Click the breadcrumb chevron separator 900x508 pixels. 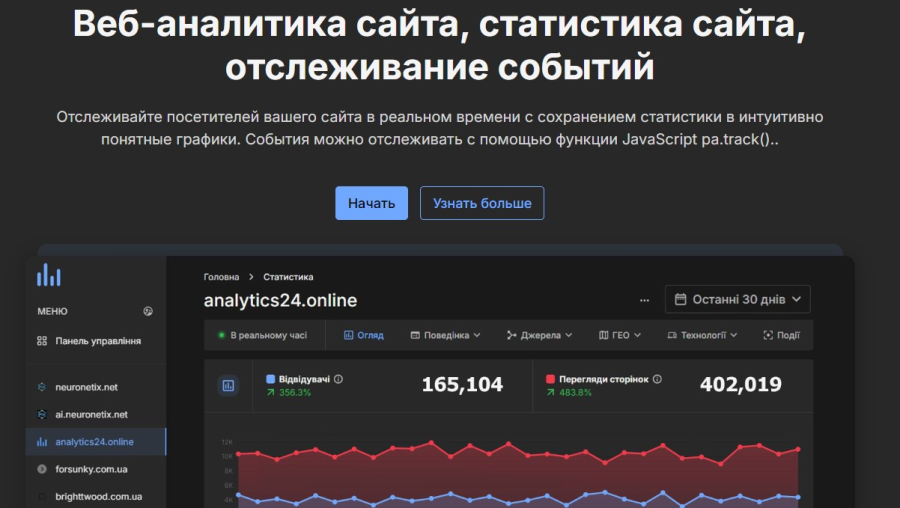tap(251, 277)
